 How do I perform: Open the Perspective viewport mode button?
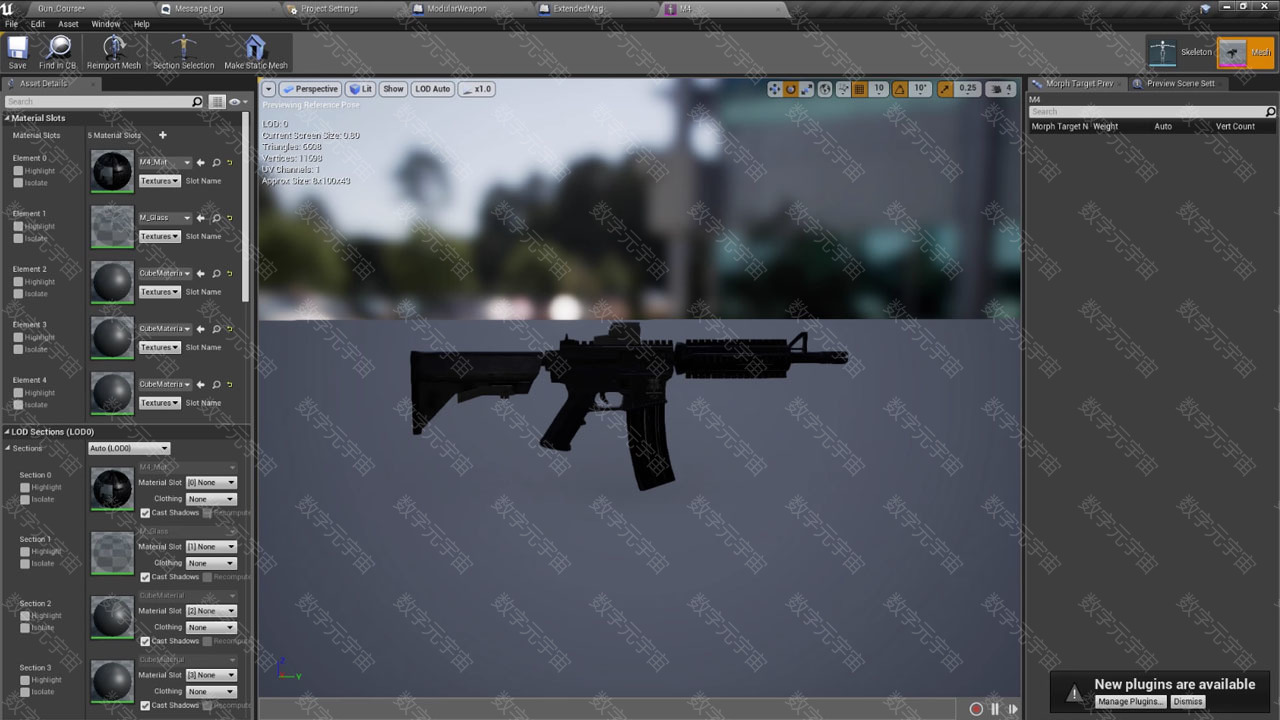click(310, 89)
